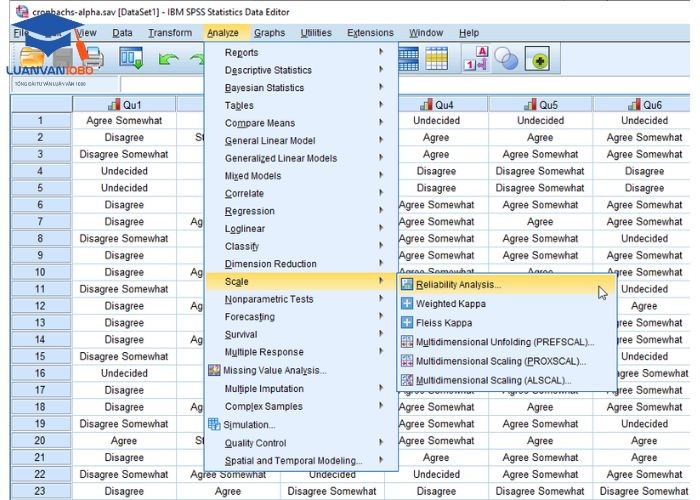Open the Loglinear menu item
The image size is (700, 500).
coord(245,229)
